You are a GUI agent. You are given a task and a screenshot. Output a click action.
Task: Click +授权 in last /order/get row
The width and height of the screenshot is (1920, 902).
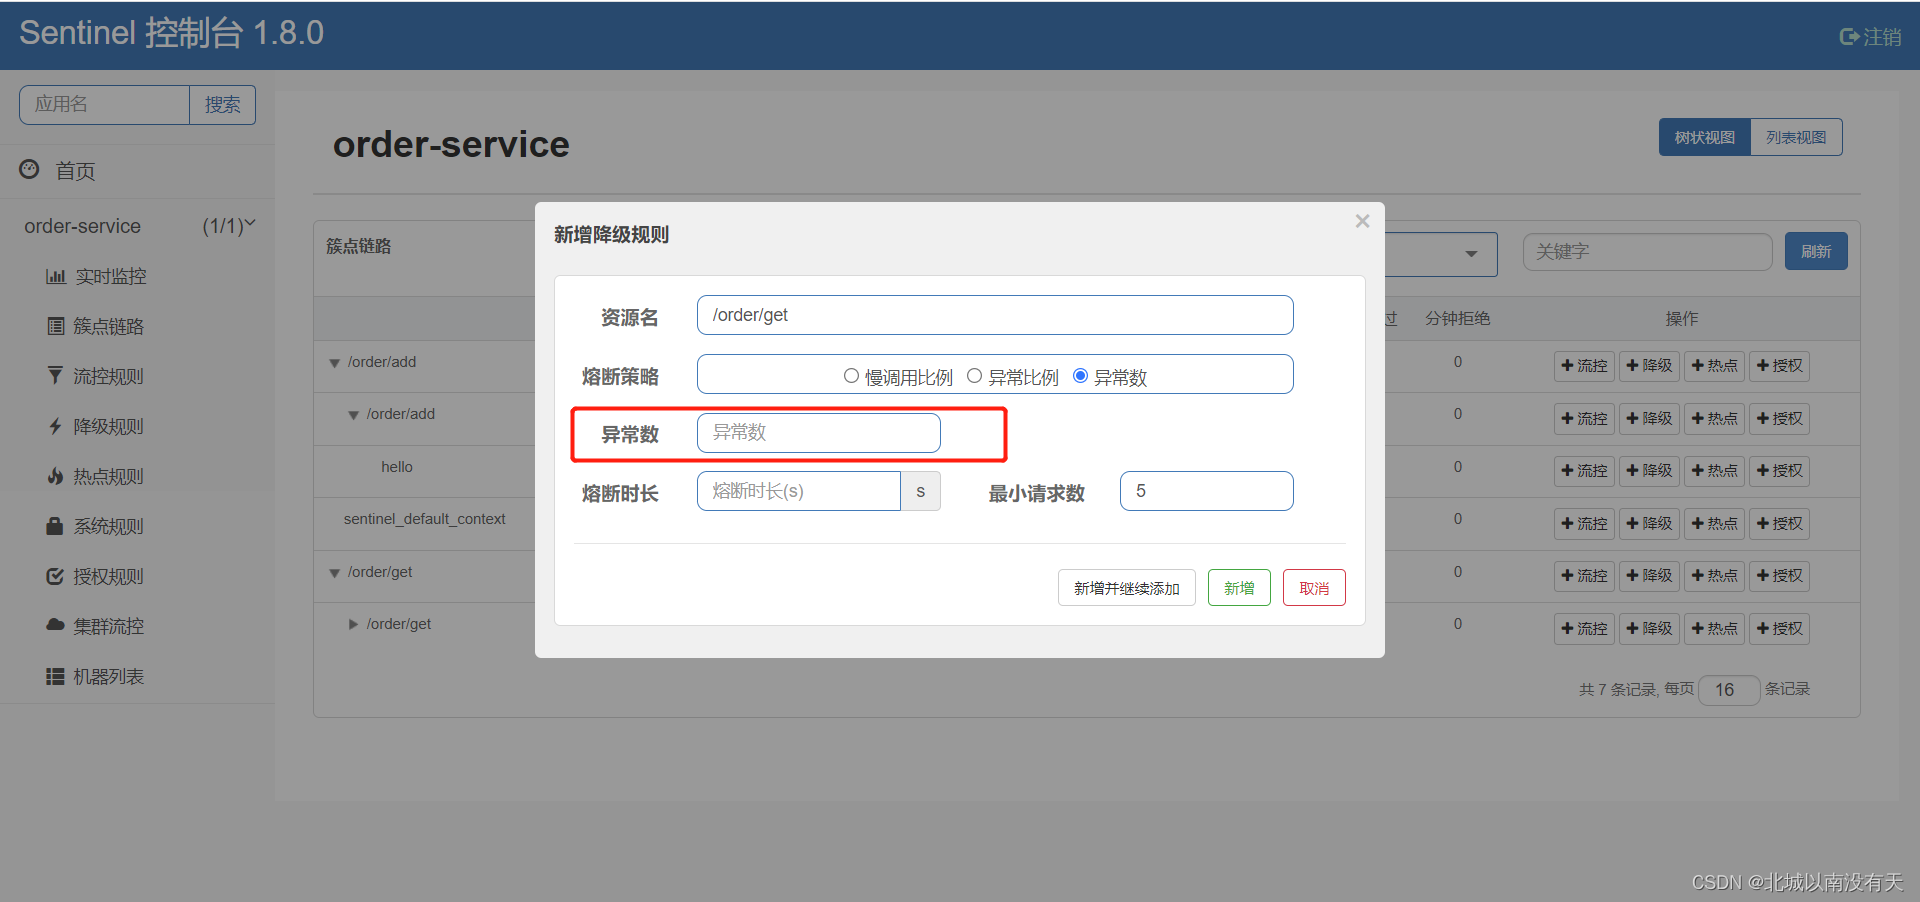[x=1779, y=629]
